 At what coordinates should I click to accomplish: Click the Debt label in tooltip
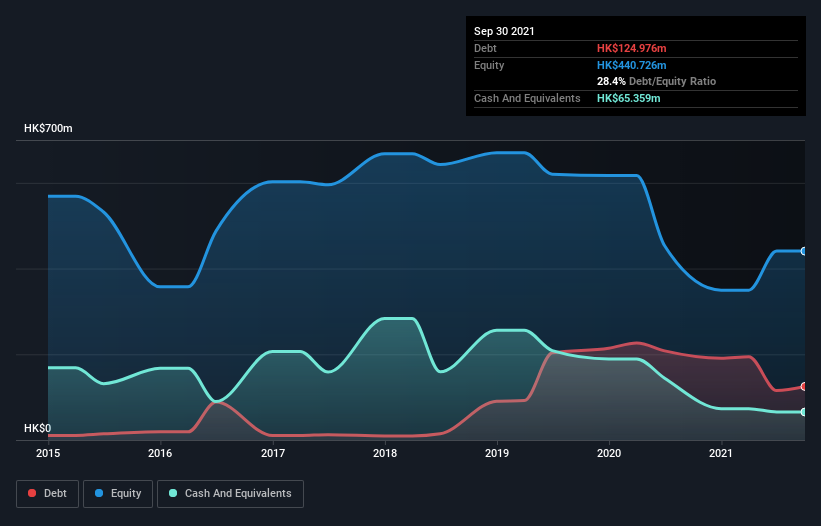coord(485,48)
